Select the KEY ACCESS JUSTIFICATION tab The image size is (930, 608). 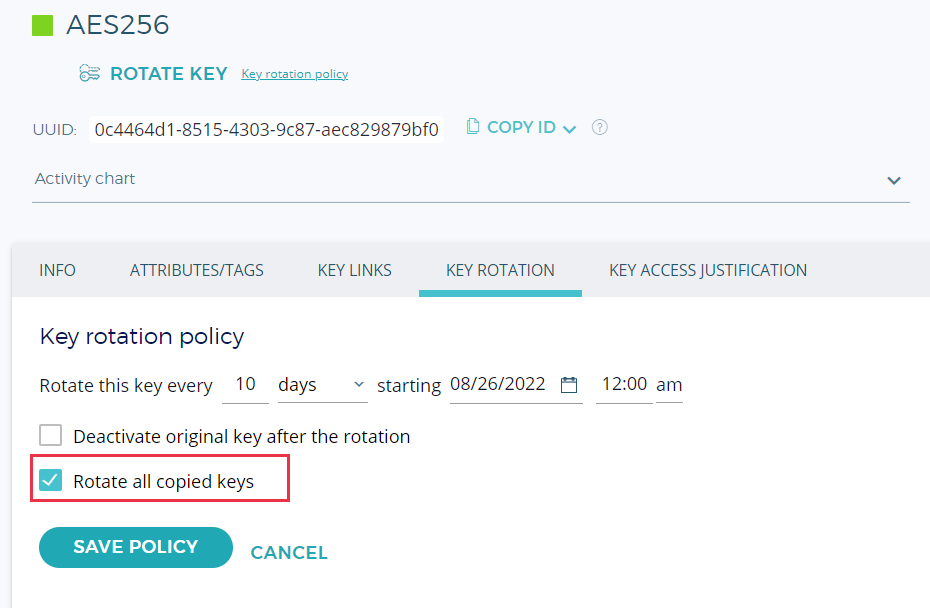pyautogui.click(x=708, y=270)
